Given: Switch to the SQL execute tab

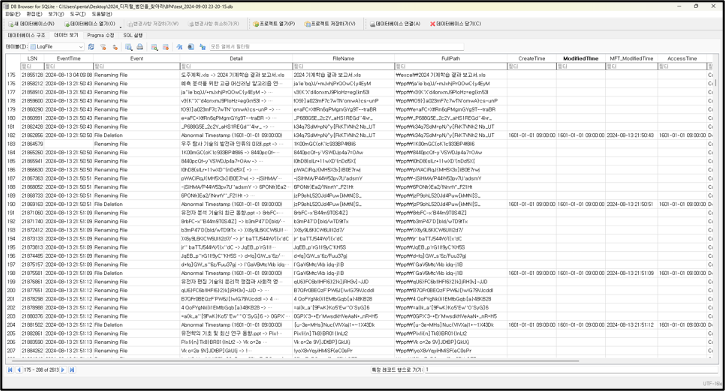Looking at the screenshot, I should coord(133,35).
